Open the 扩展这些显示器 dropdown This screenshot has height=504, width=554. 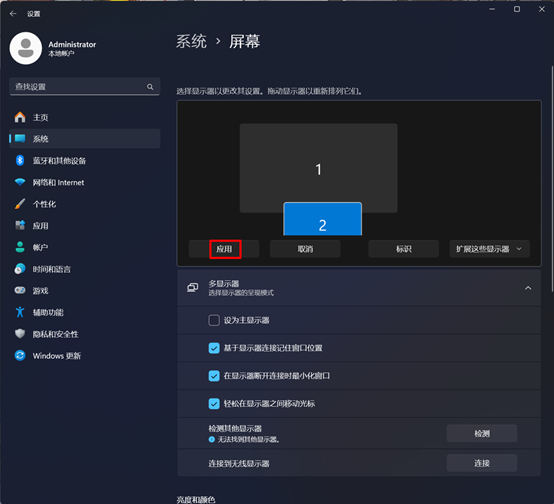coord(490,249)
